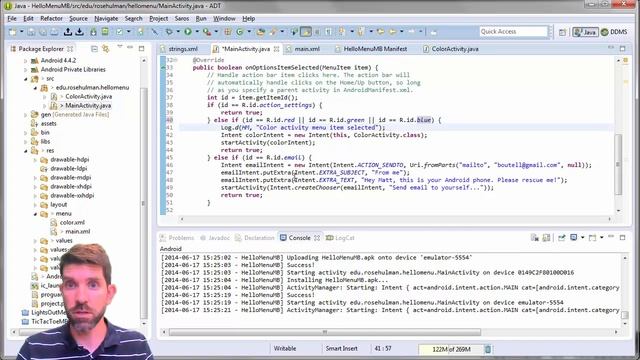Minimize the Package Explorer view
Viewport: 640px width, 360px height.
(130, 48)
